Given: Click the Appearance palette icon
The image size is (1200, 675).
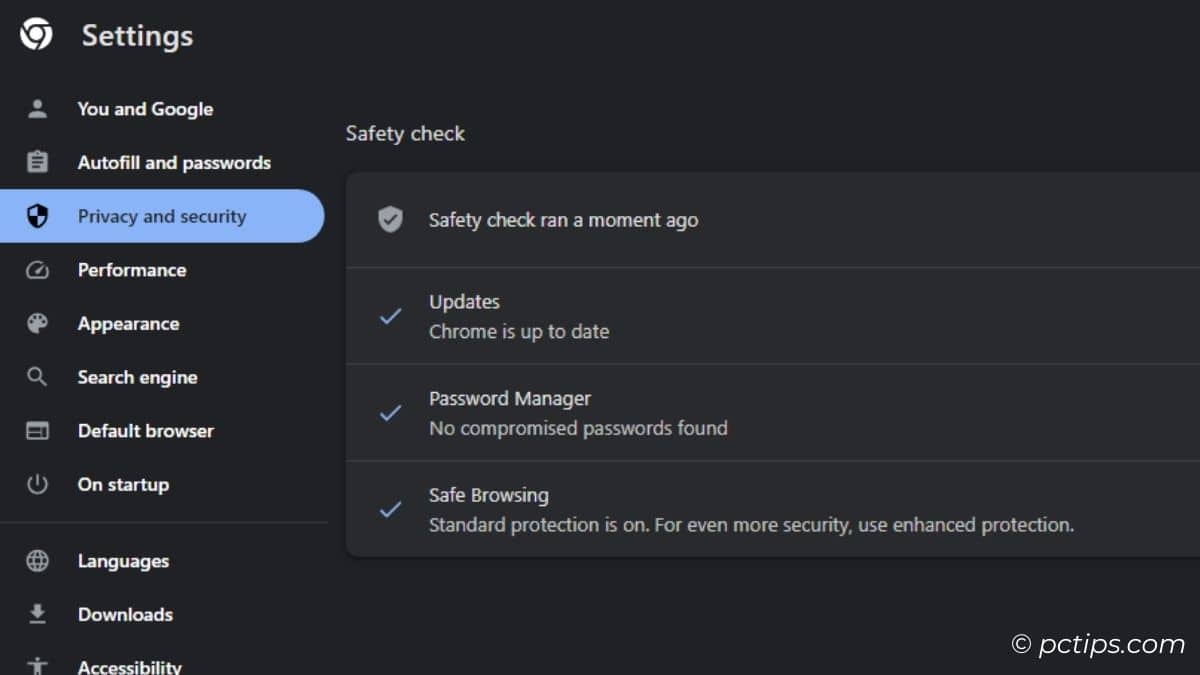Looking at the screenshot, I should (x=37, y=323).
